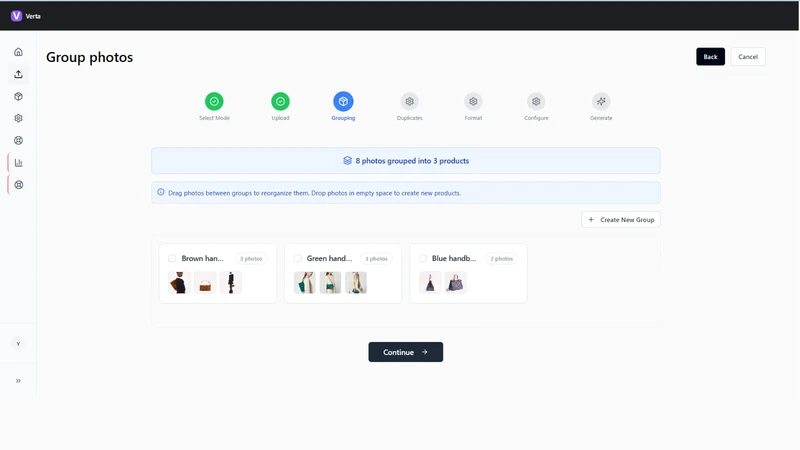
Task: Click the Continue button
Action: coord(406,352)
